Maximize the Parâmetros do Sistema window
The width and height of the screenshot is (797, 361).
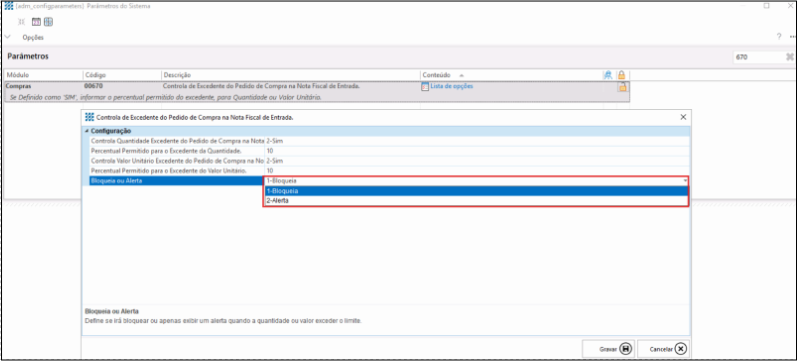tap(767, 6)
